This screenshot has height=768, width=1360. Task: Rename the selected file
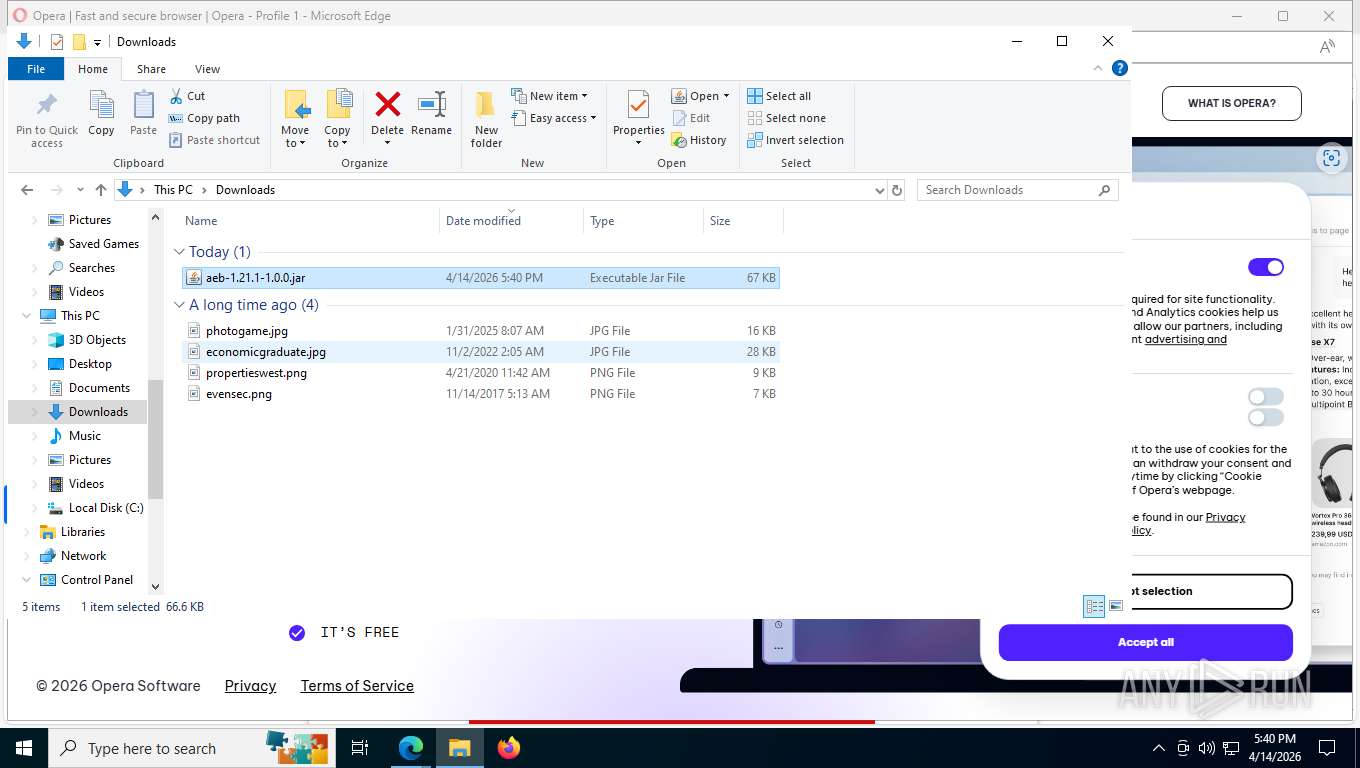click(x=431, y=113)
